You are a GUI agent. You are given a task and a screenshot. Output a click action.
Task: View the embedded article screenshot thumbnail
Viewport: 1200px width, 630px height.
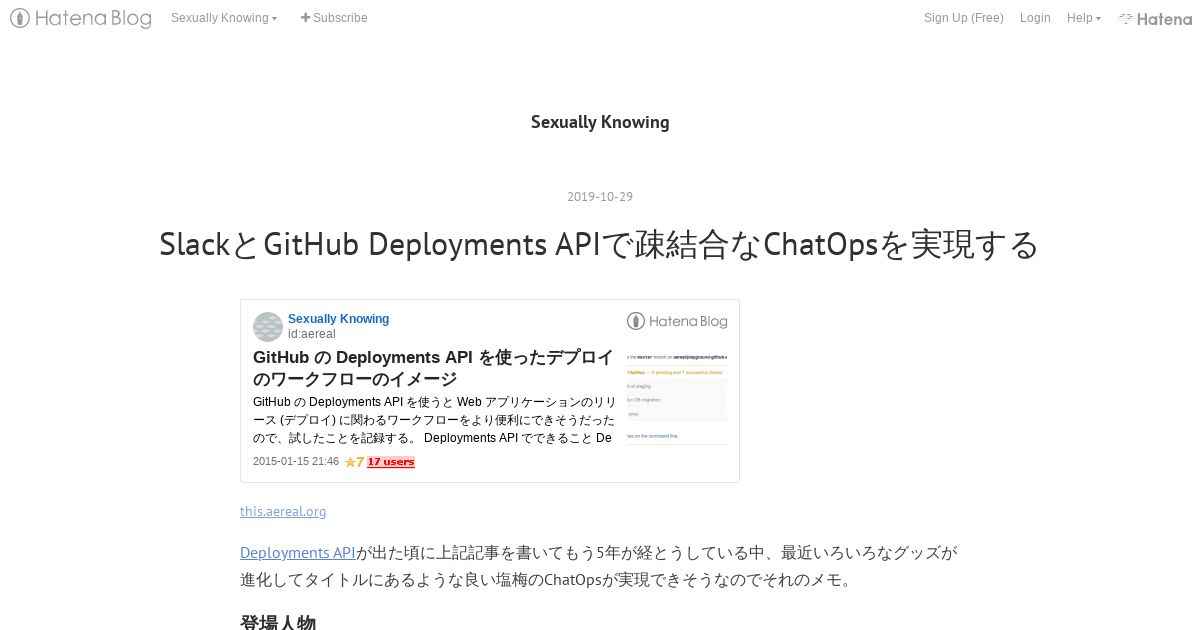coord(677,398)
